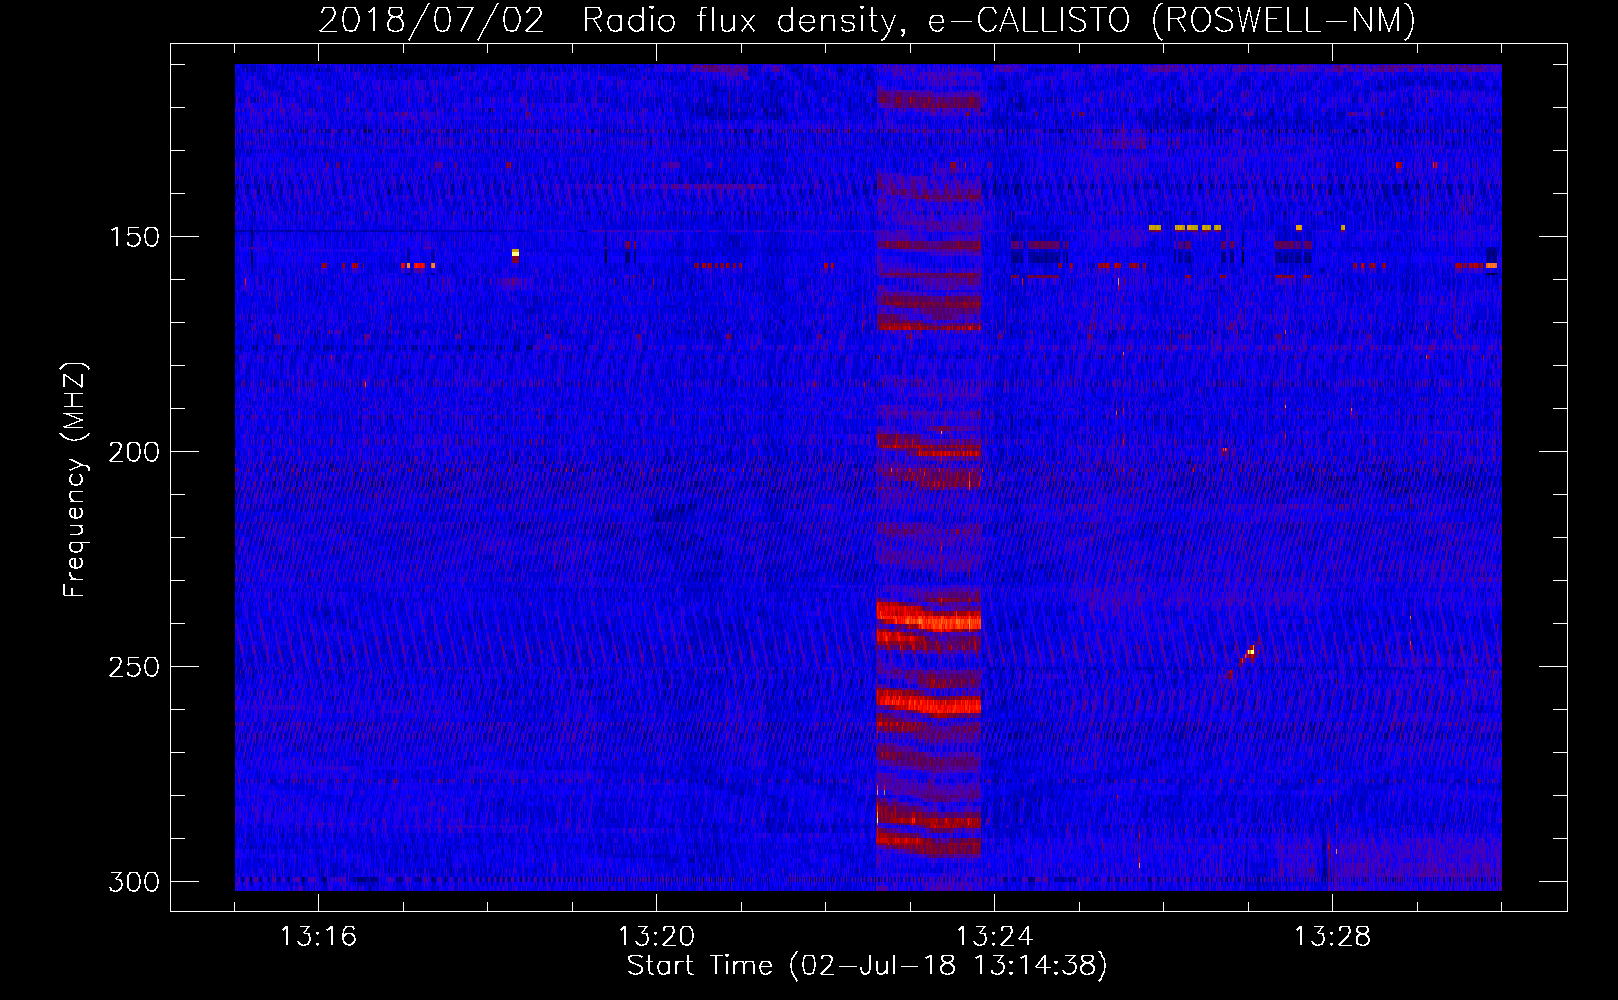Click the 300 frequency tick label
The image size is (1618, 1000).
134,882
